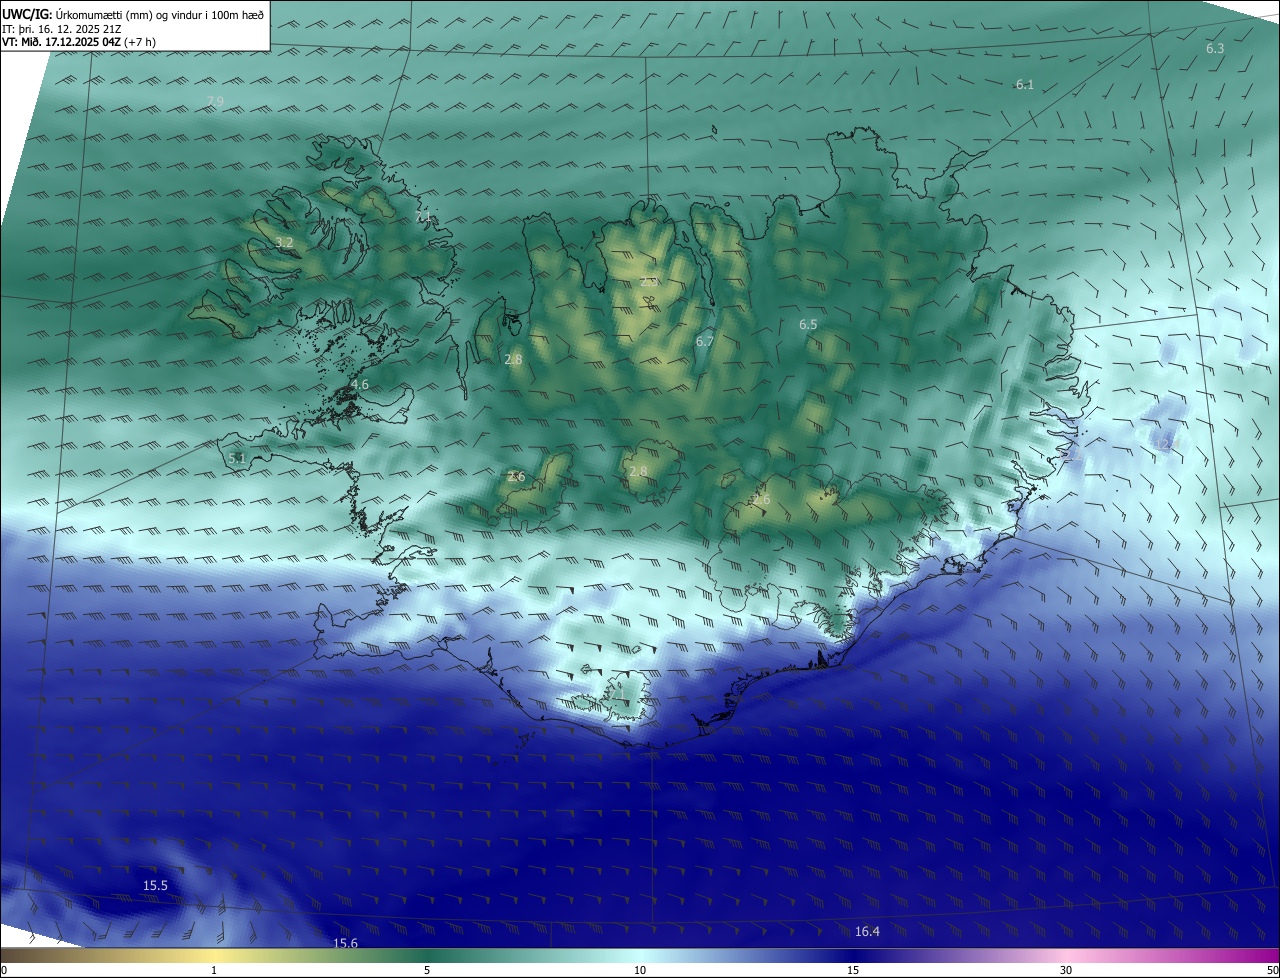Click the colorbar tick labeled 1

214,970
